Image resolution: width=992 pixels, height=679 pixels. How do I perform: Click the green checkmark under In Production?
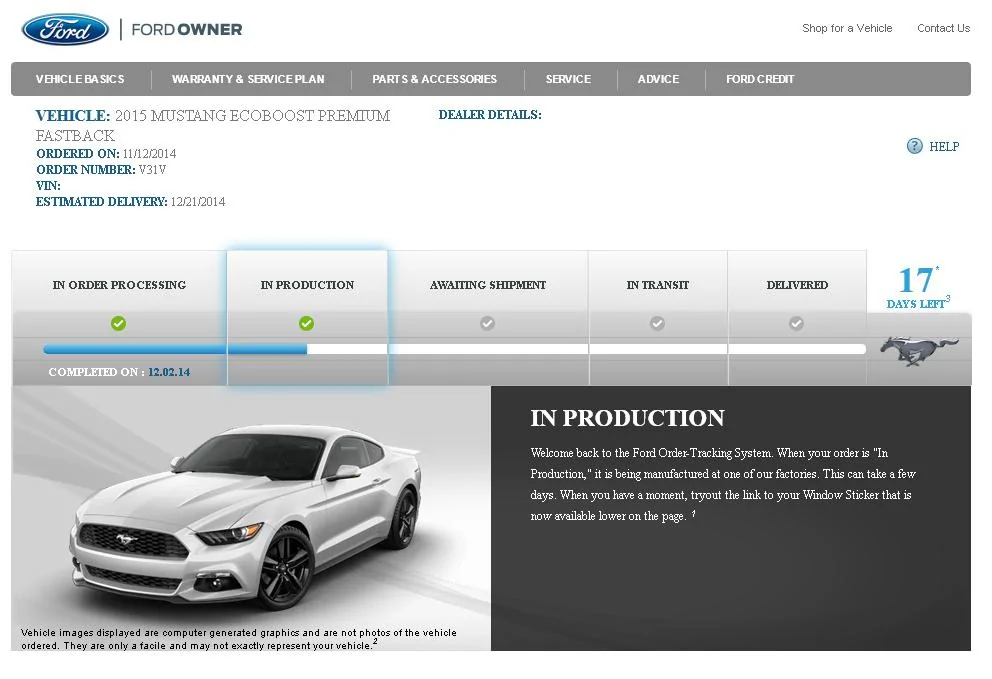pos(306,323)
